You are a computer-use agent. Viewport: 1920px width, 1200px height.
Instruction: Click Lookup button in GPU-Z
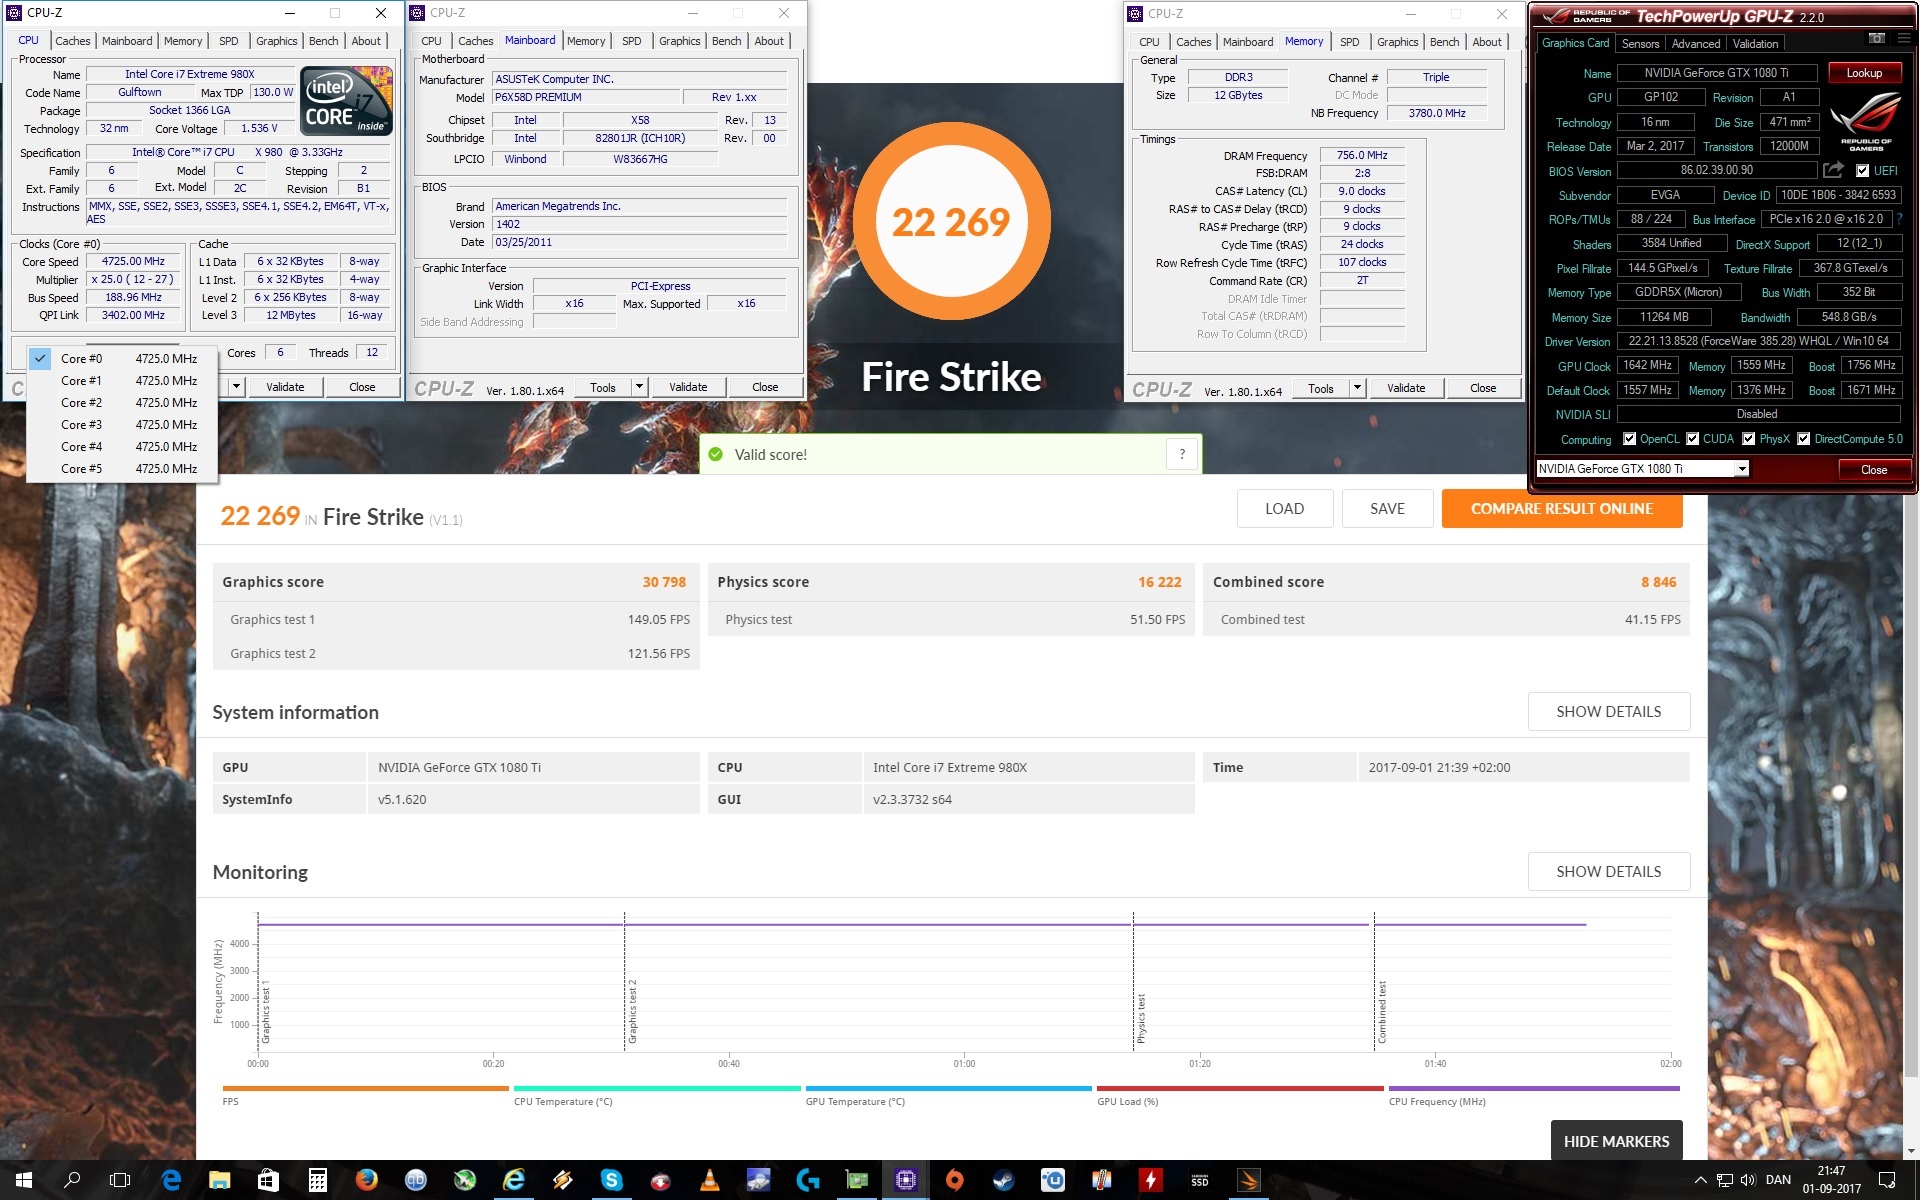(1864, 73)
